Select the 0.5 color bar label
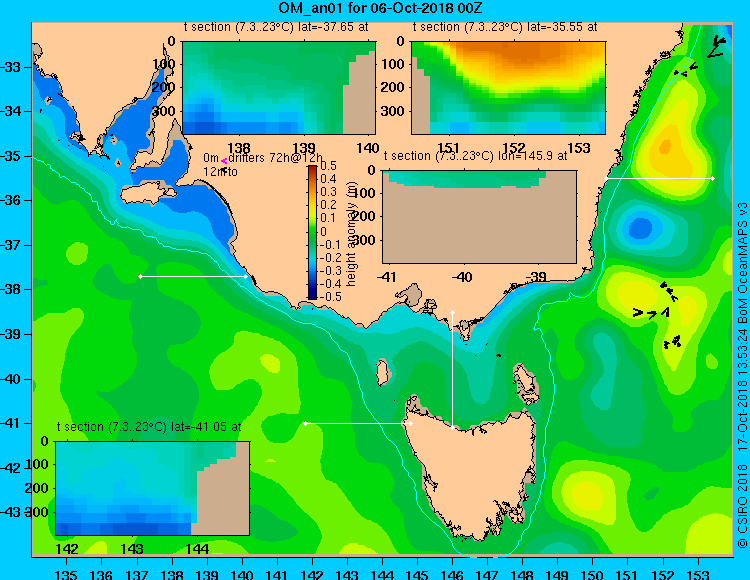 tap(329, 166)
